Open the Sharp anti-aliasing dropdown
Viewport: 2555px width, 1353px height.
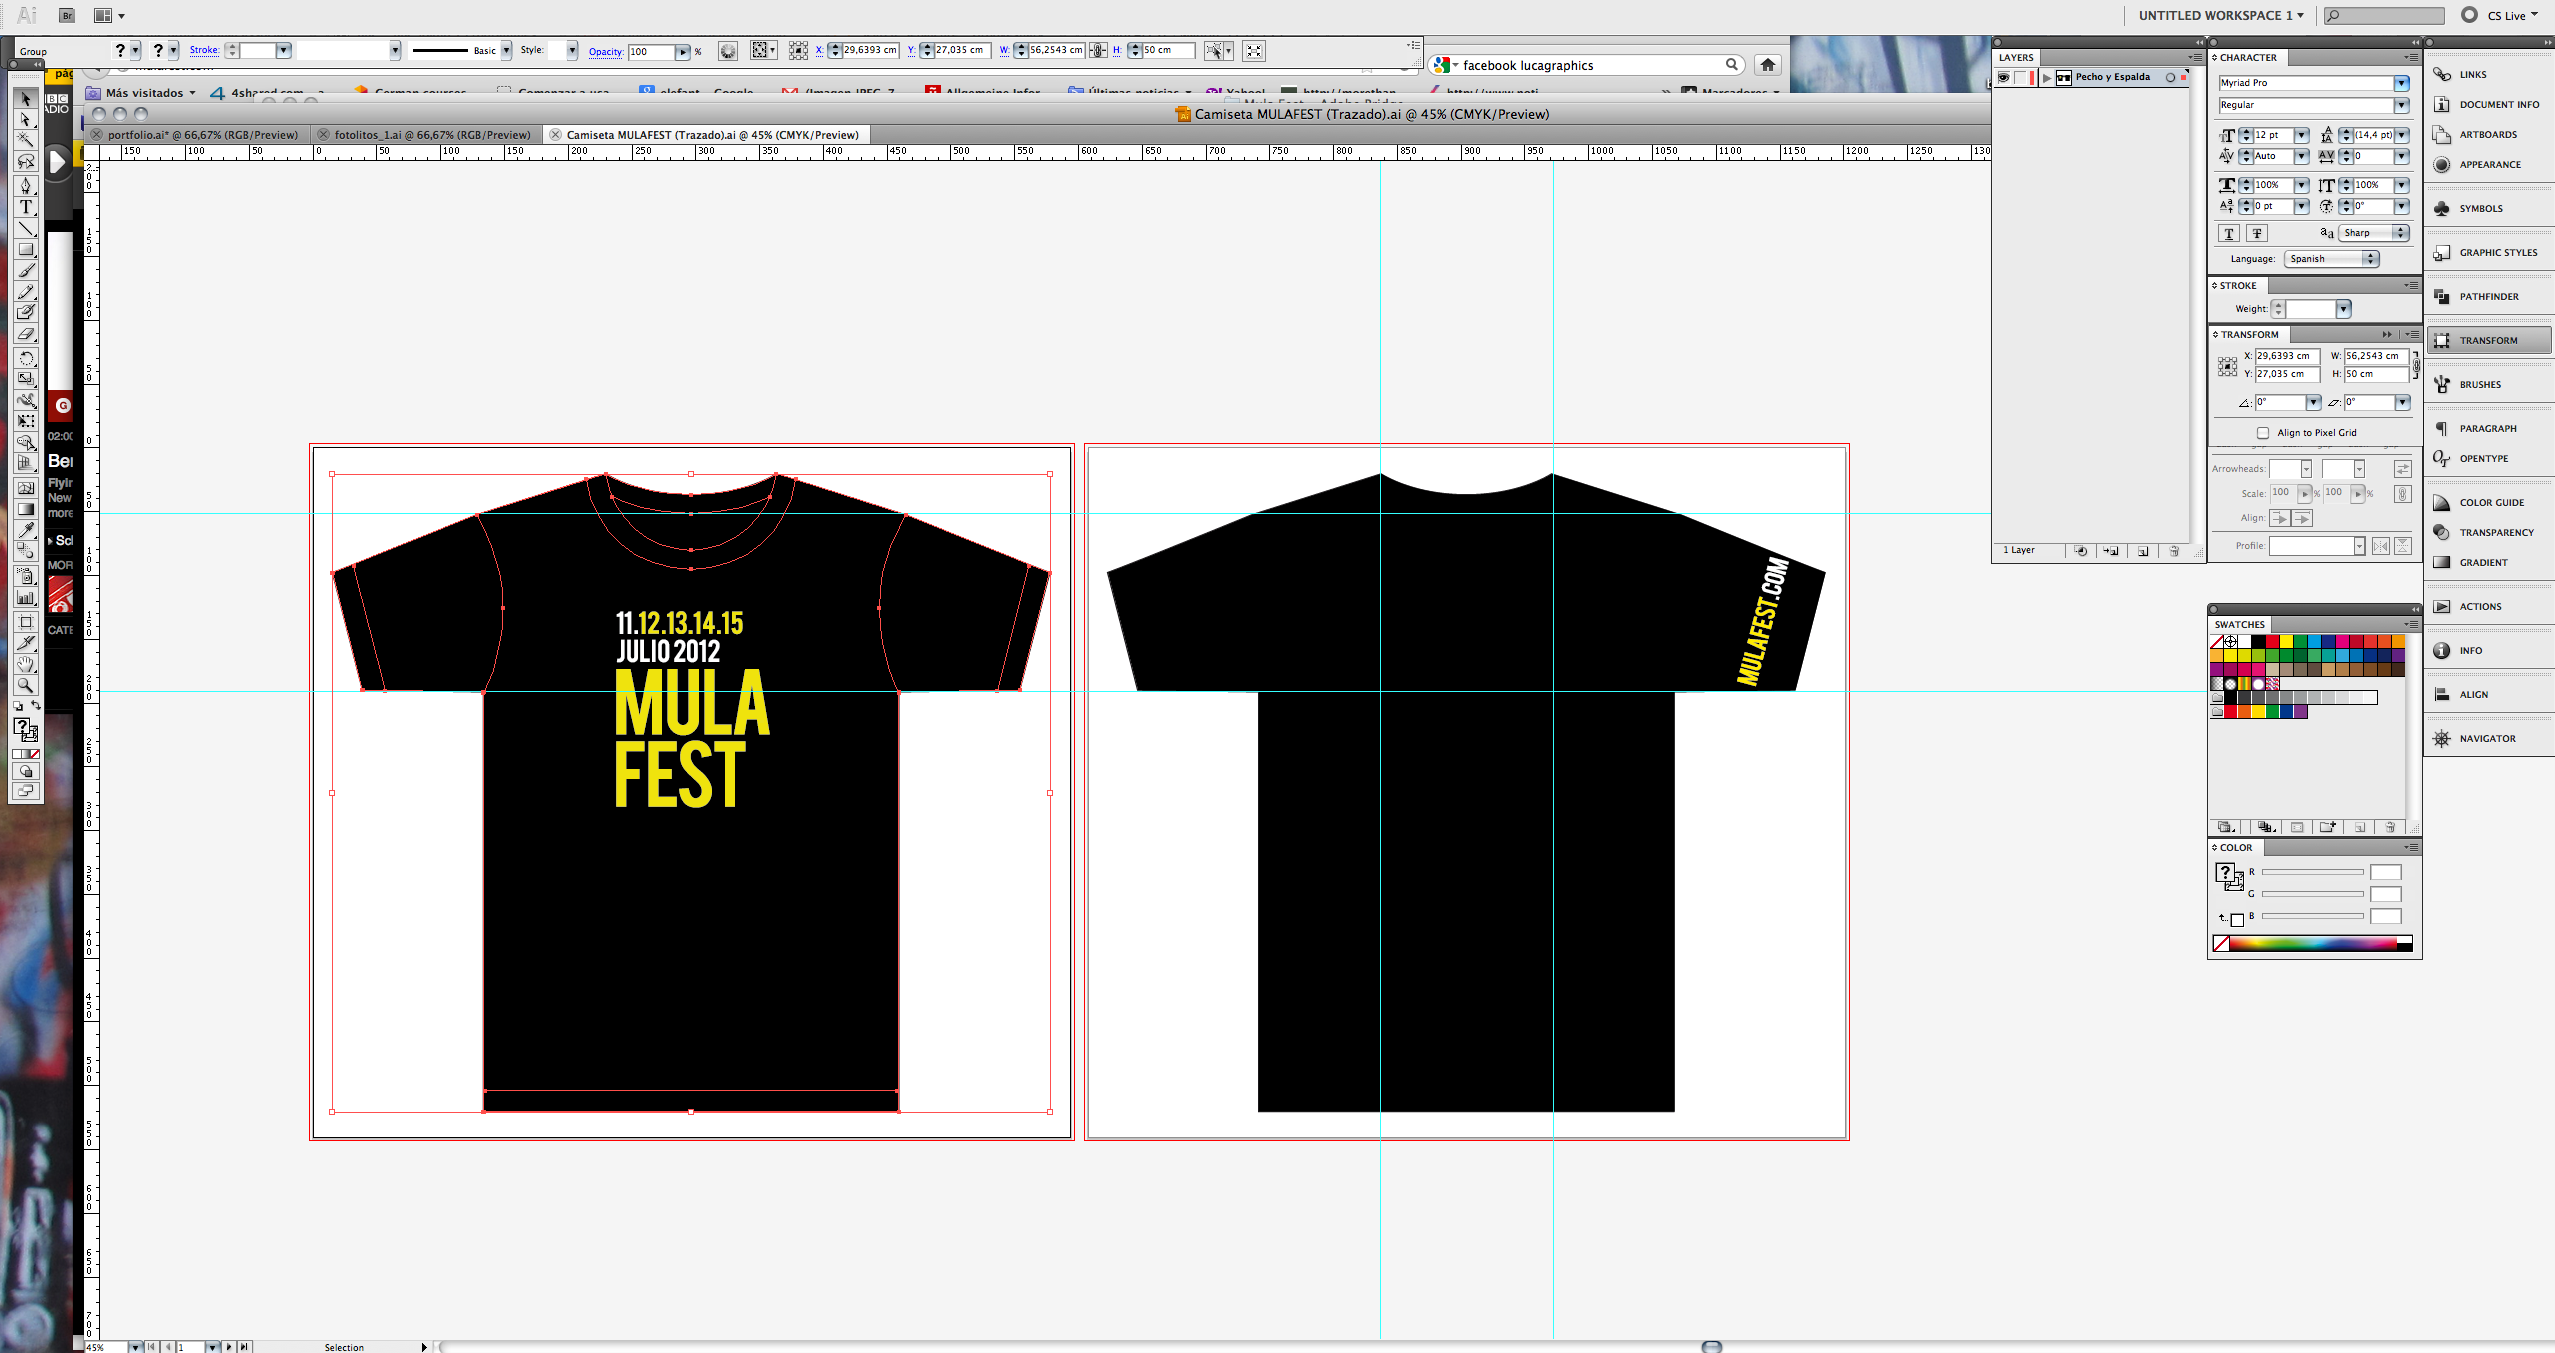(x=2372, y=233)
